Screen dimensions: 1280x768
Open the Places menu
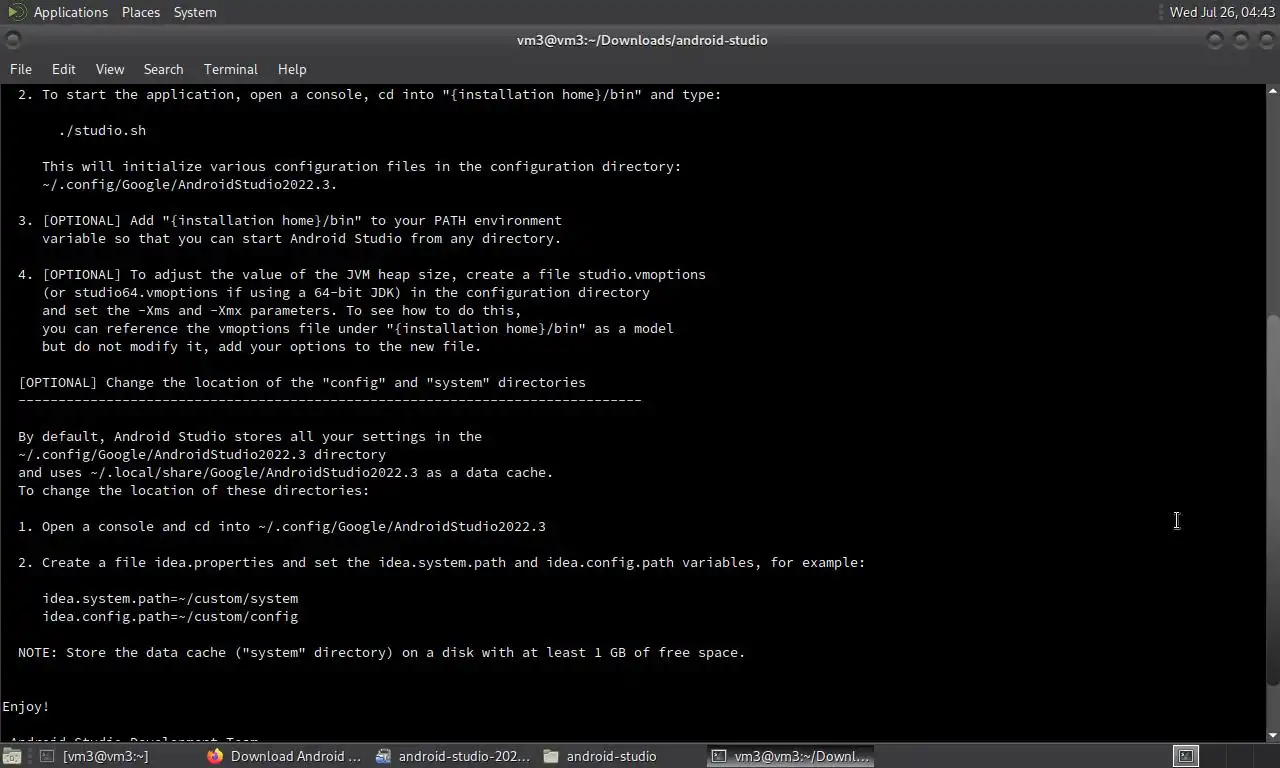point(141,12)
